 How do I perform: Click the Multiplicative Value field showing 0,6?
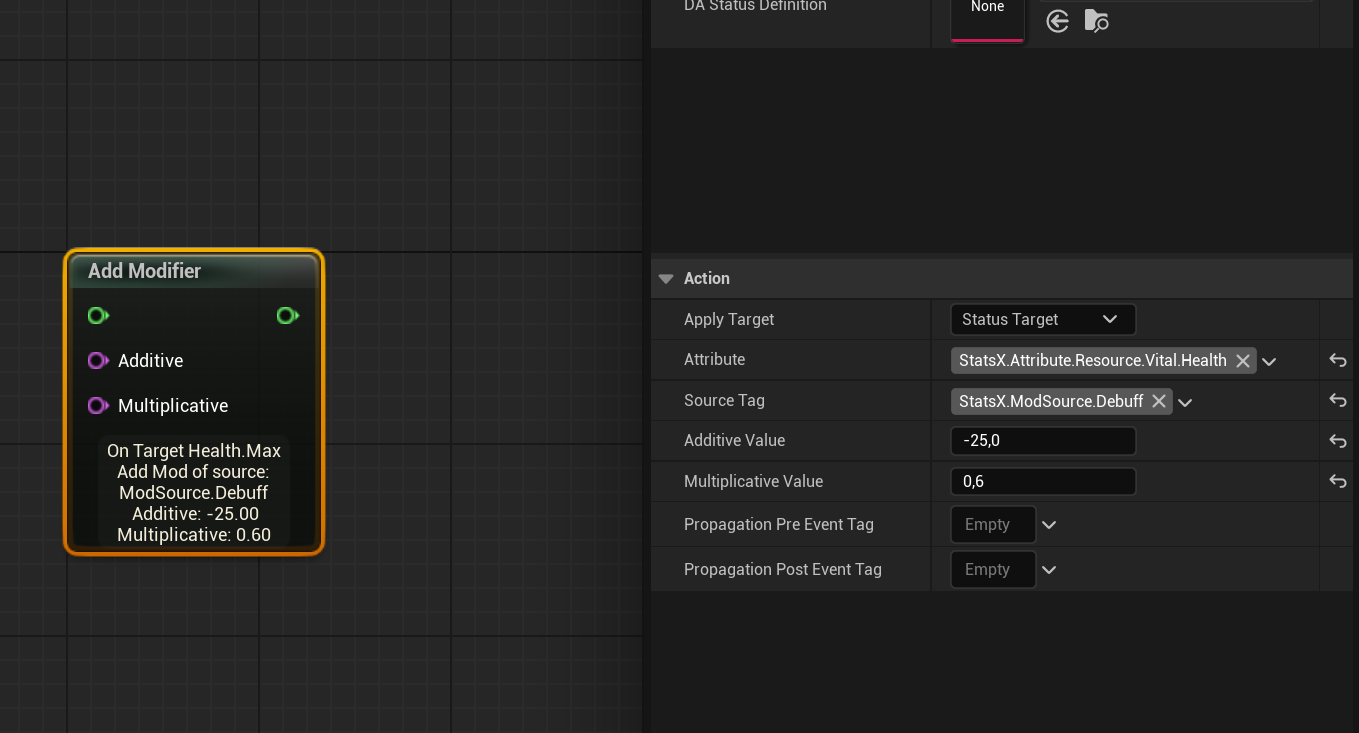[x=1043, y=481]
